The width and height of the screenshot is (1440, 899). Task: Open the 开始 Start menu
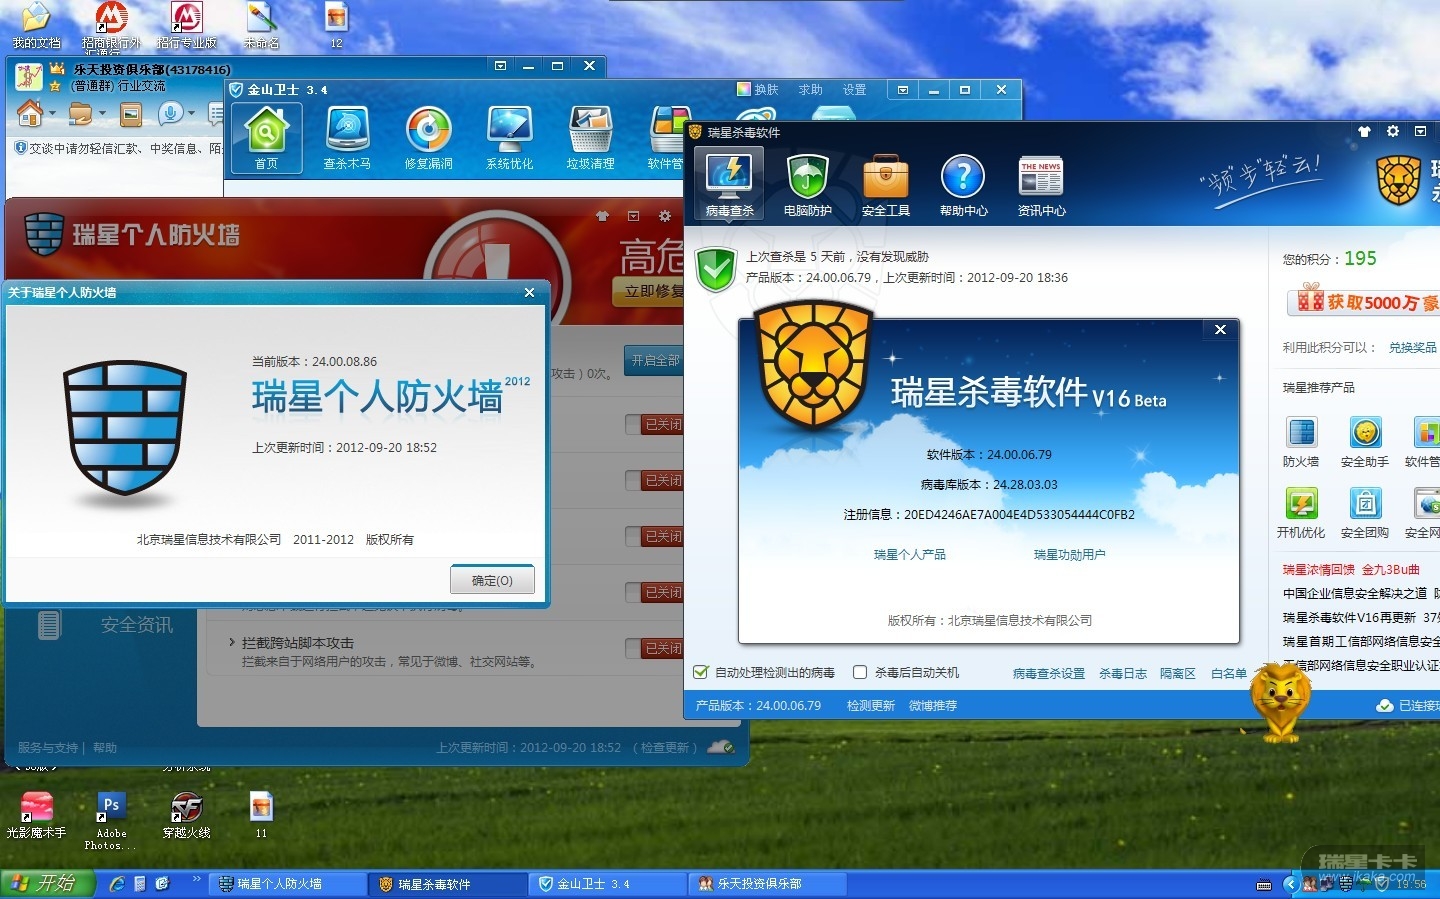tap(47, 883)
